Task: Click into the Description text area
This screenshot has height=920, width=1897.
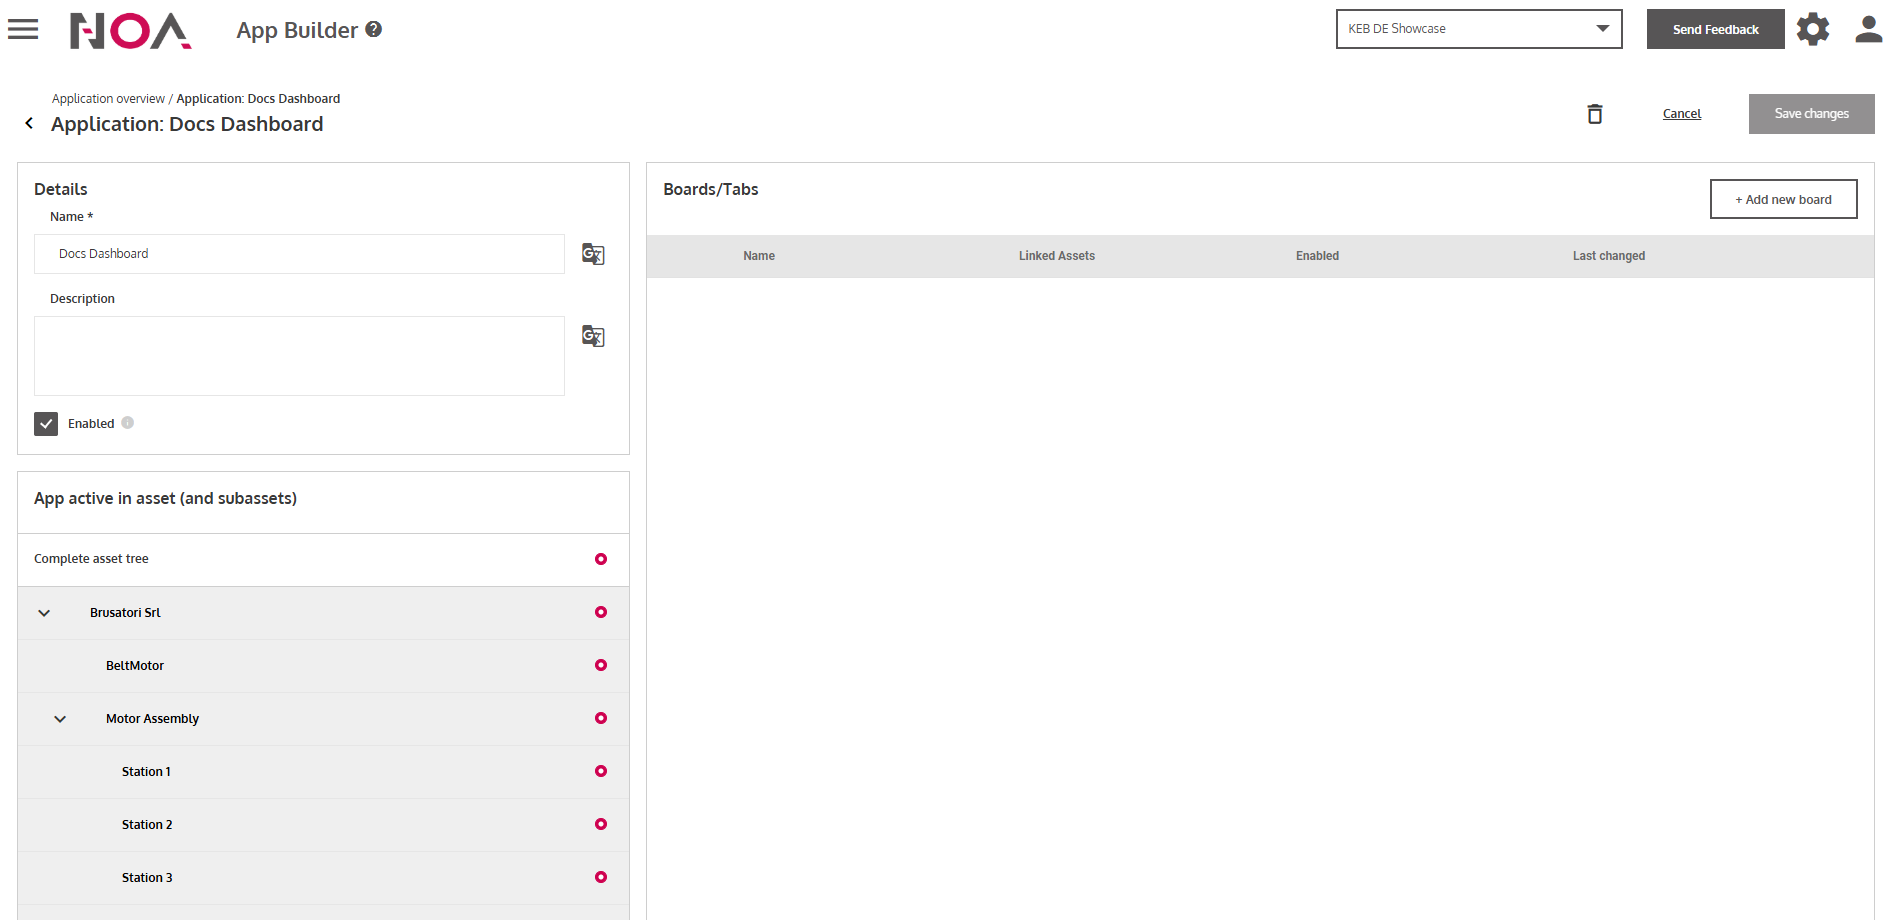Action: point(299,356)
